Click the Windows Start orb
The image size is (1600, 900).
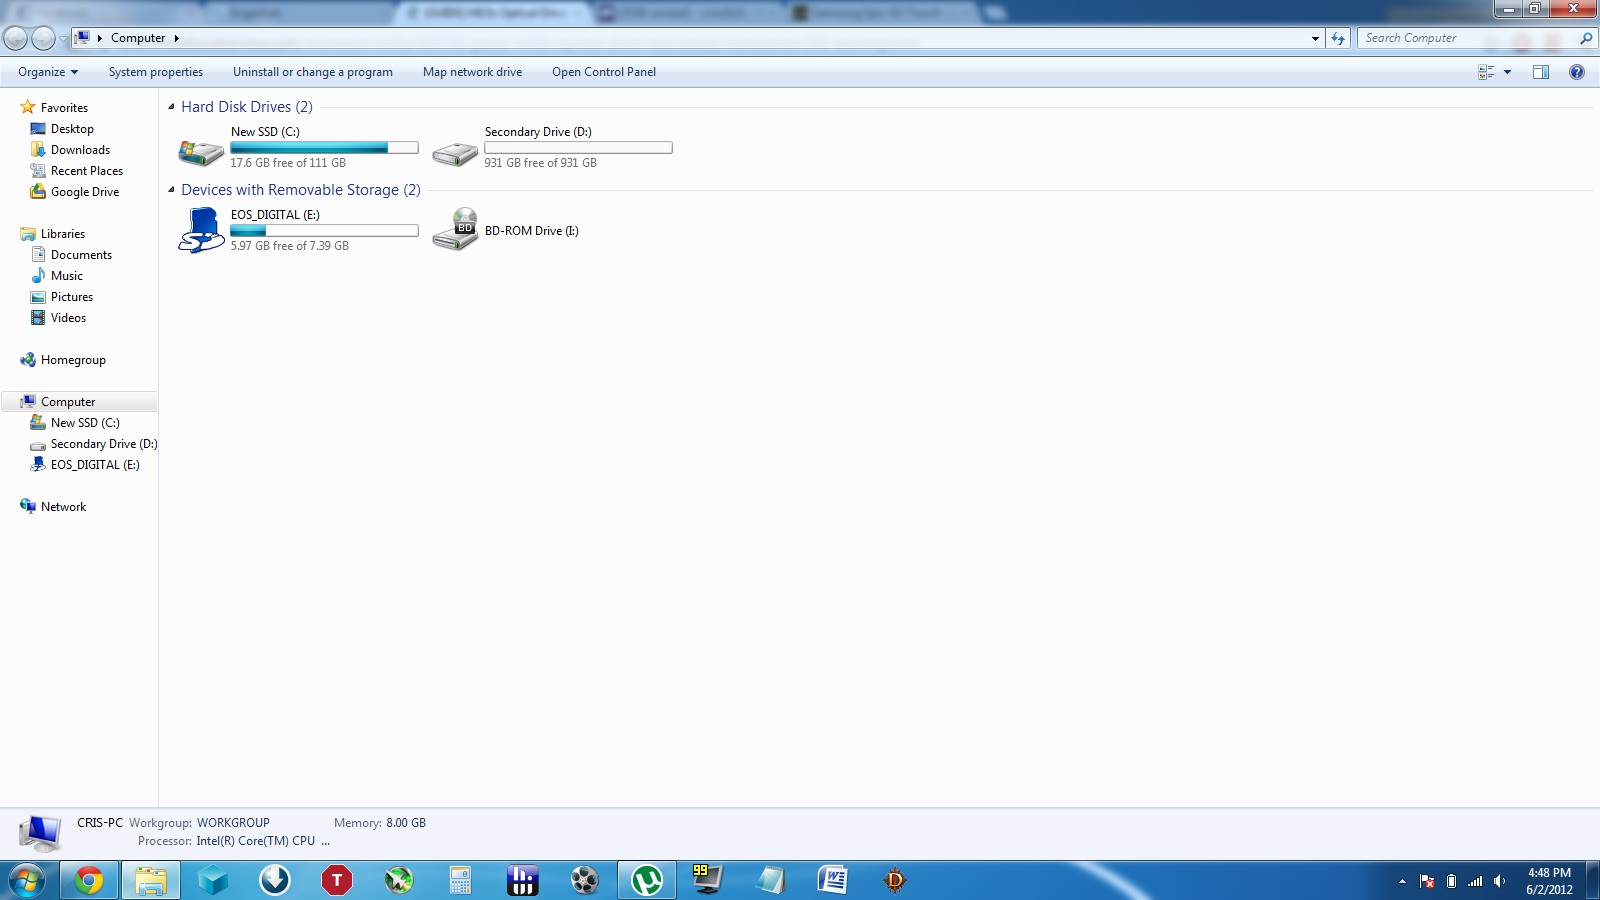click(x=26, y=881)
